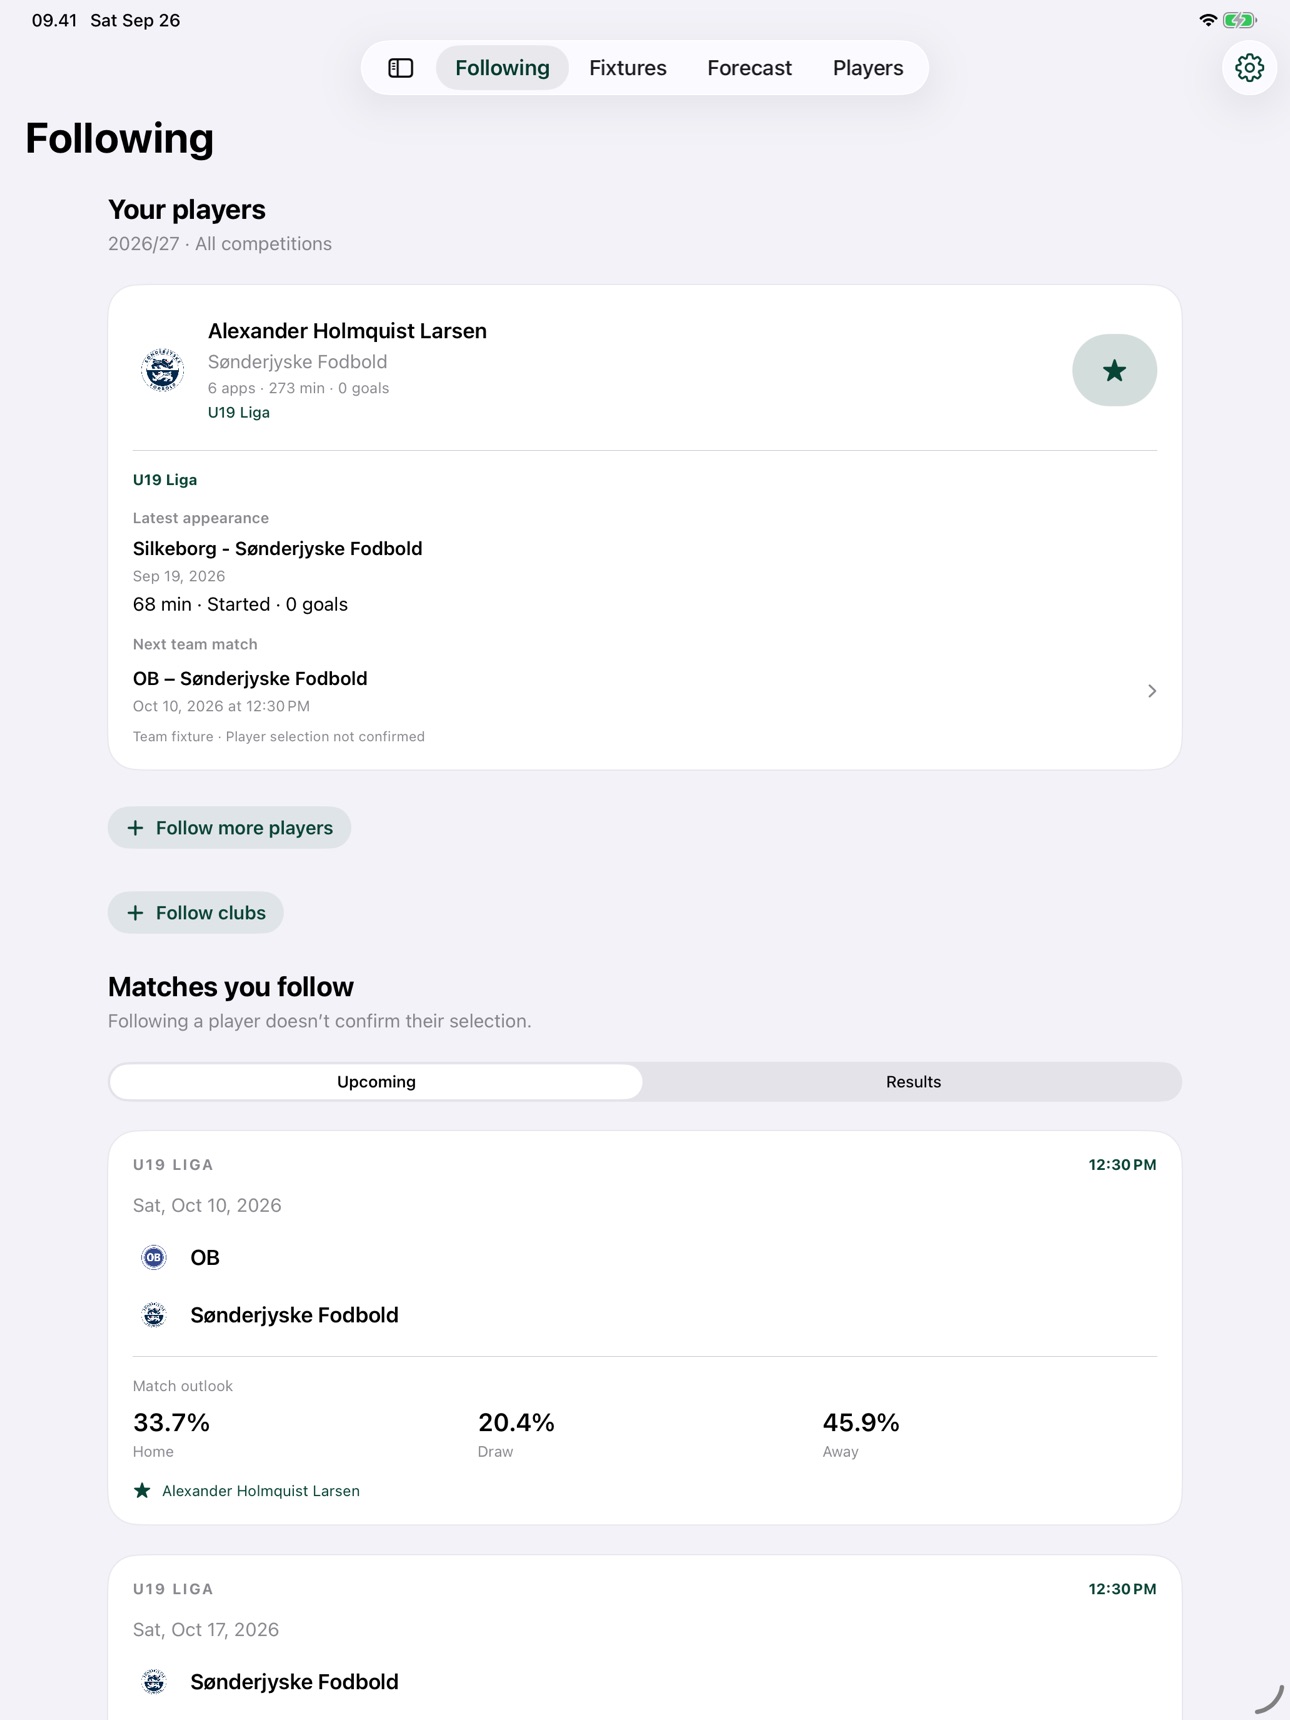Tap 12:30 PM time on Oct 17 card
1290x1720 pixels.
click(x=1122, y=1589)
